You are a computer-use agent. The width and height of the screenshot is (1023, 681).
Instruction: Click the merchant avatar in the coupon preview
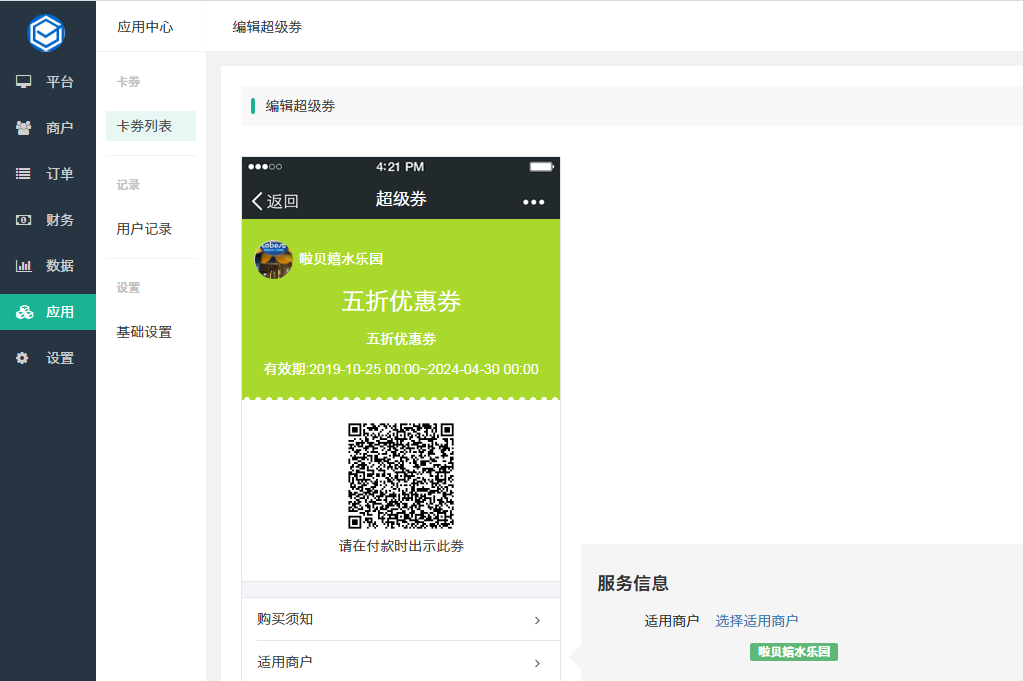273,259
